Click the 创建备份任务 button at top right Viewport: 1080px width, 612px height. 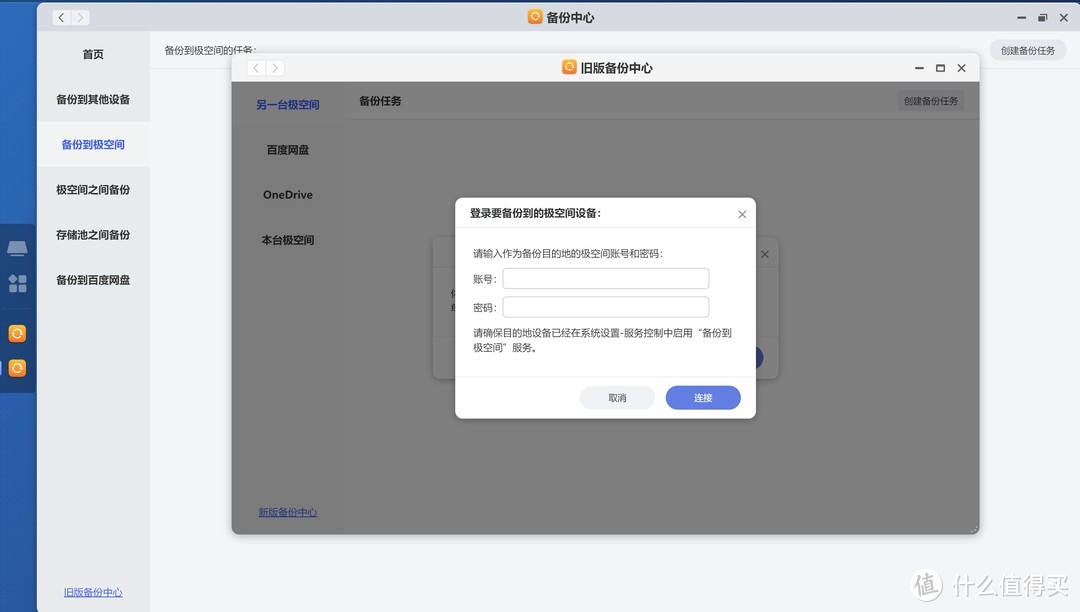coord(1028,49)
